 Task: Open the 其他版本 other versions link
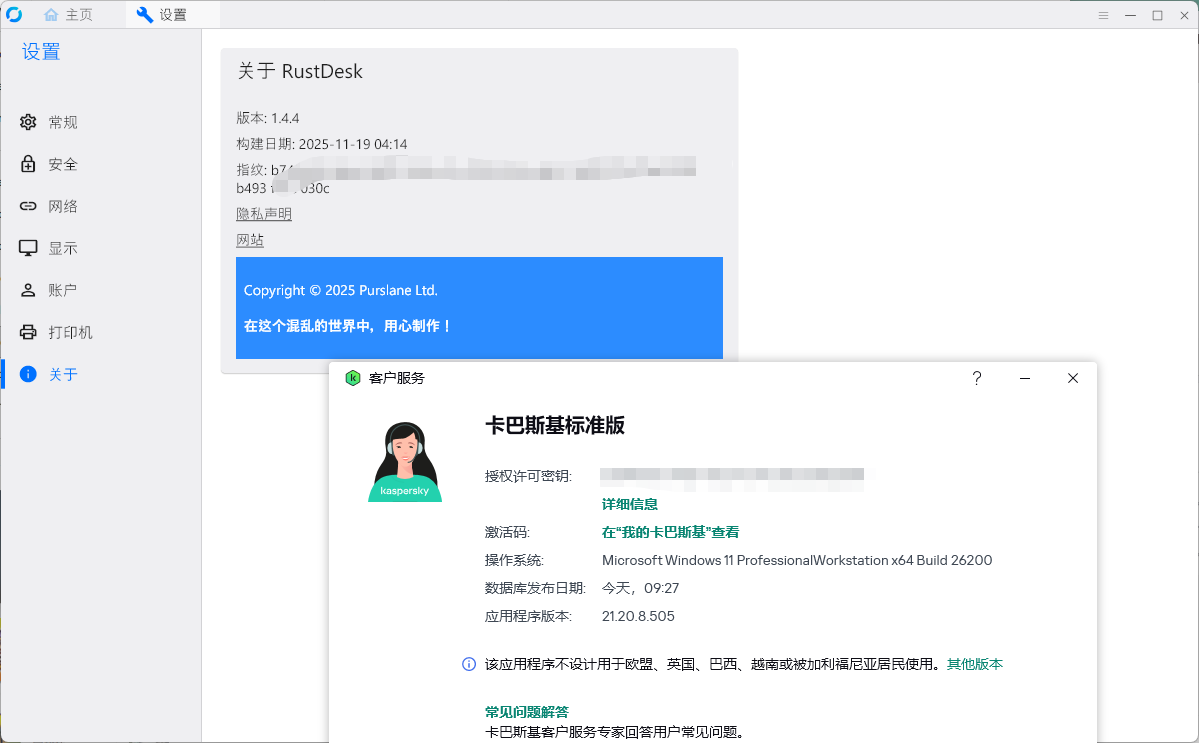coord(975,664)
